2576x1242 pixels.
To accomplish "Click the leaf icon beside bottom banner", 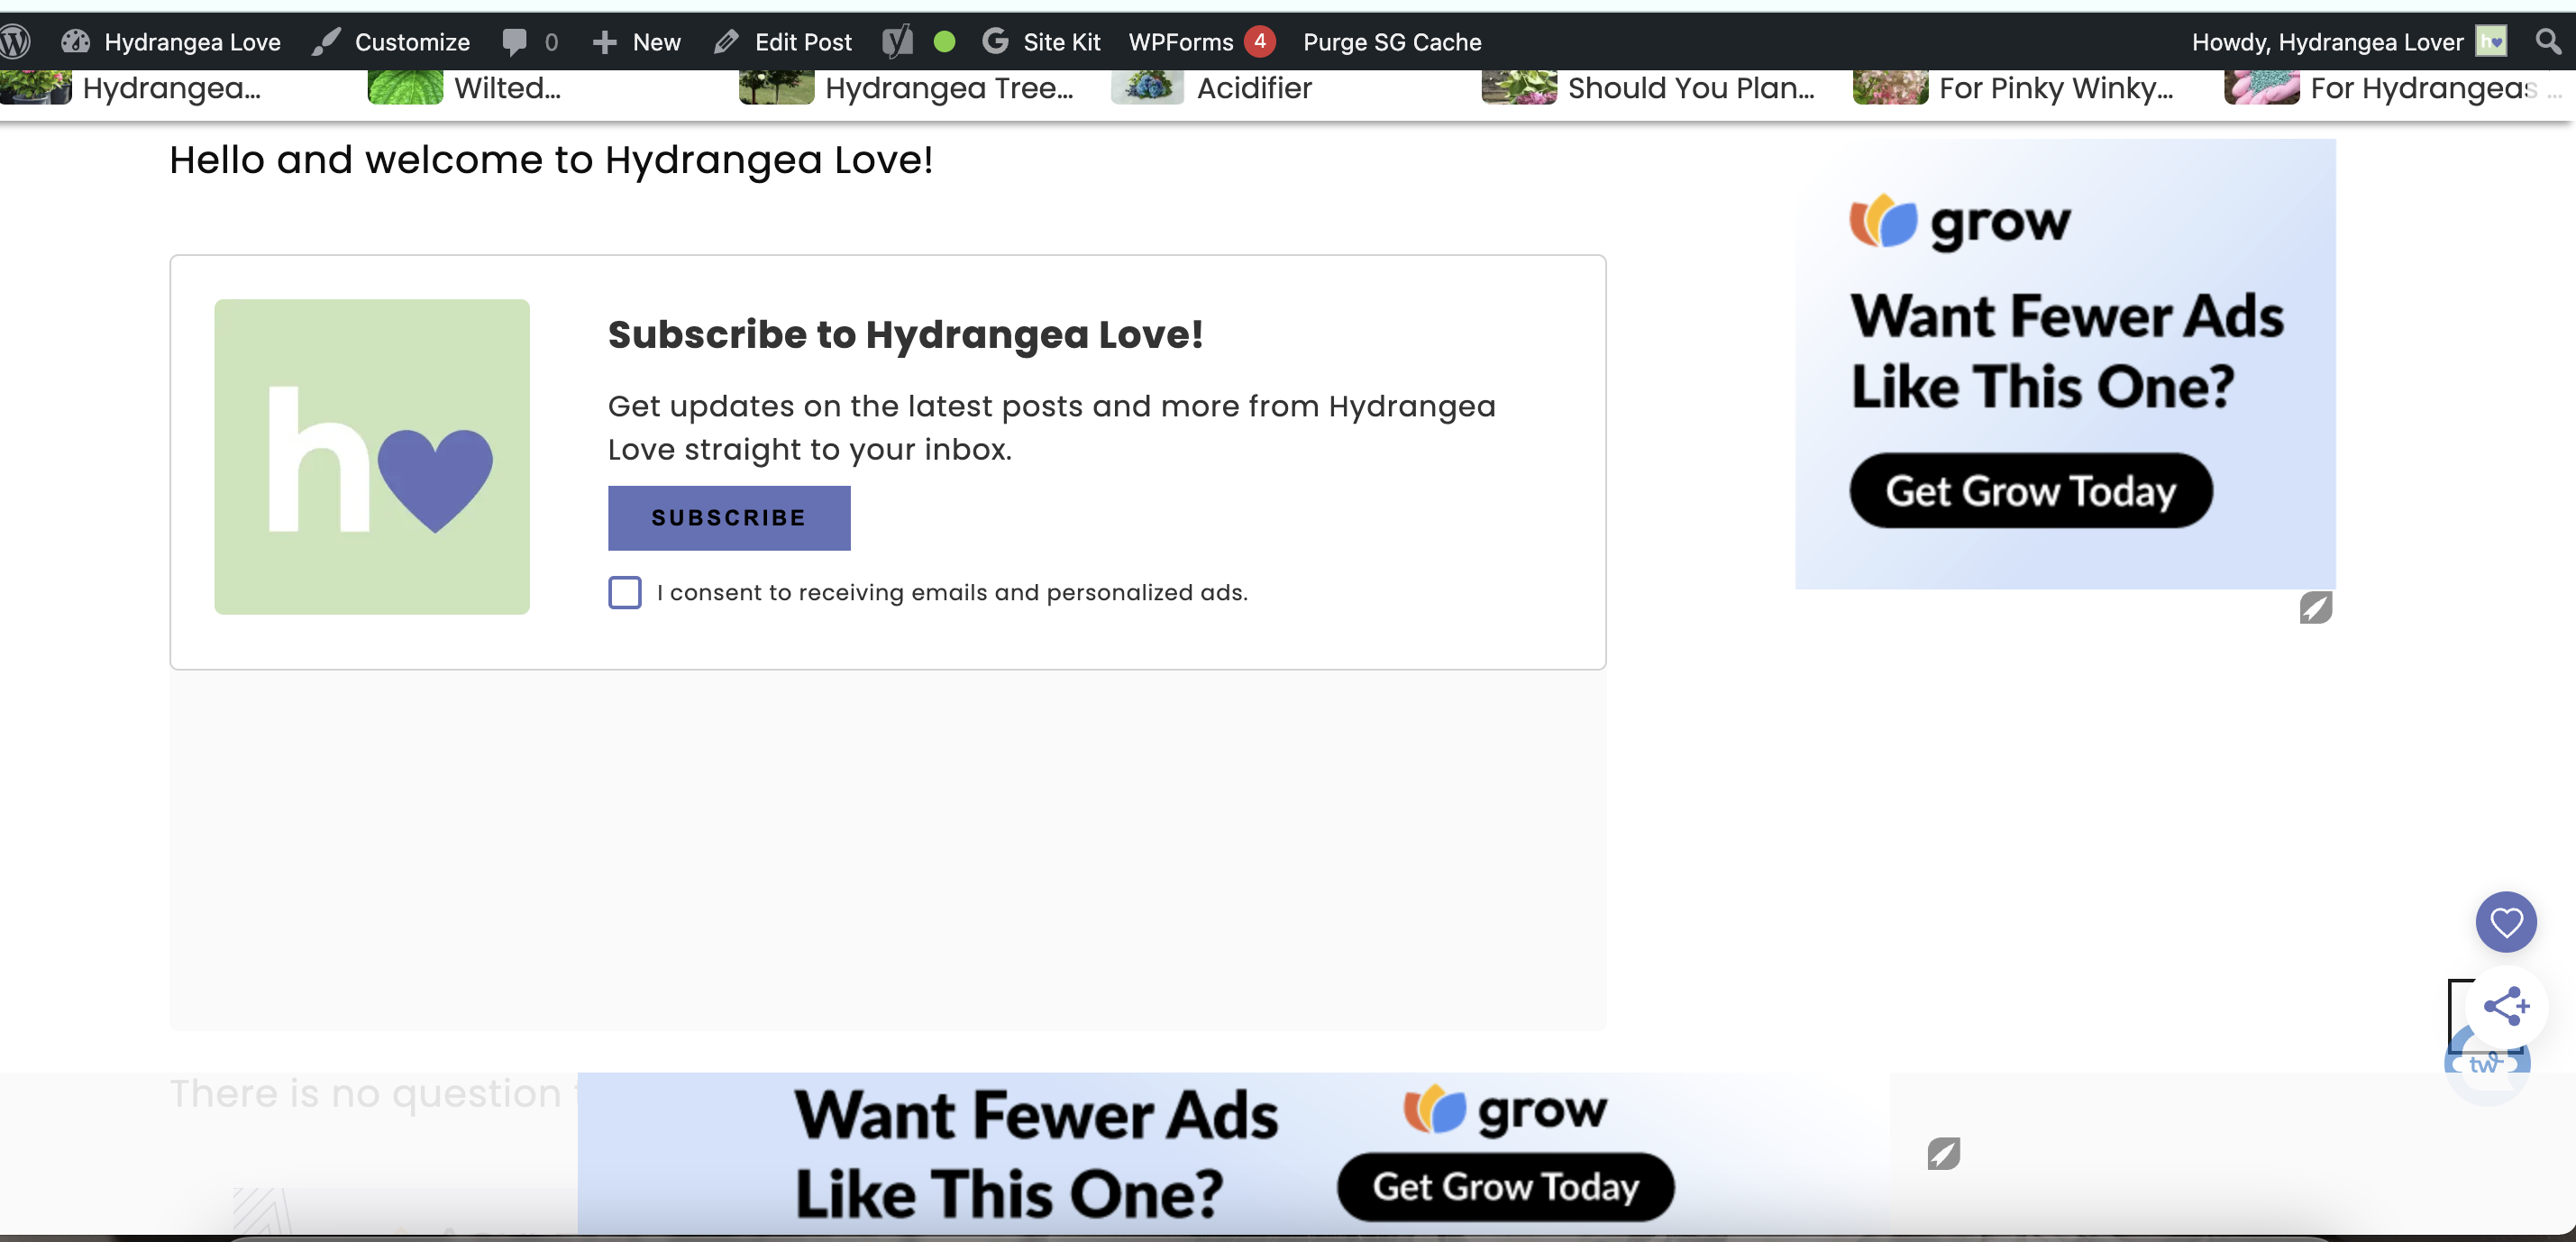I will (x=1943, y=1153).
